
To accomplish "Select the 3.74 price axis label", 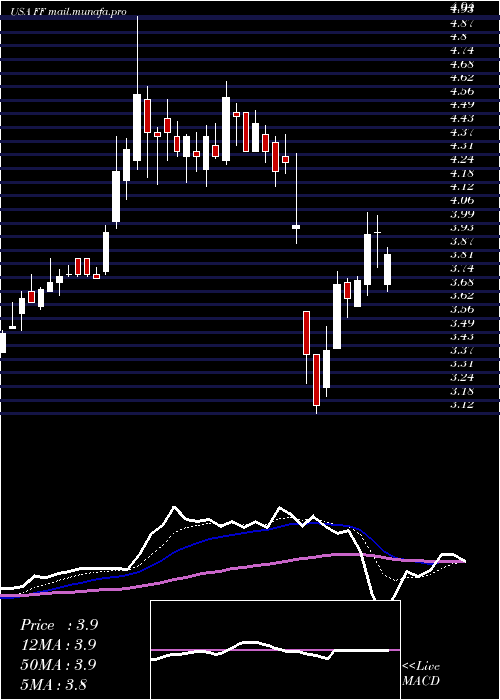I will click(462, 268).
